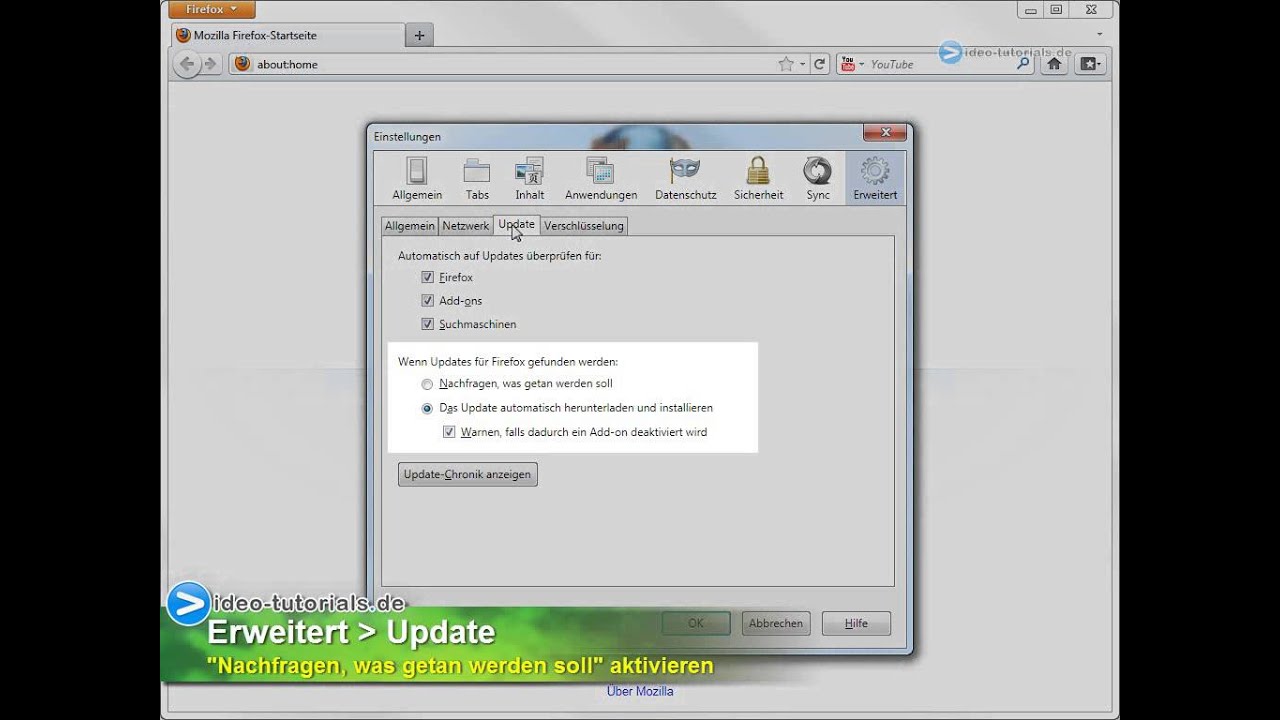The height and width of the screenshot is (720, 1280).
Task: Switch to the Verschlüsselung sub-tab
Action: click(584, 226)
